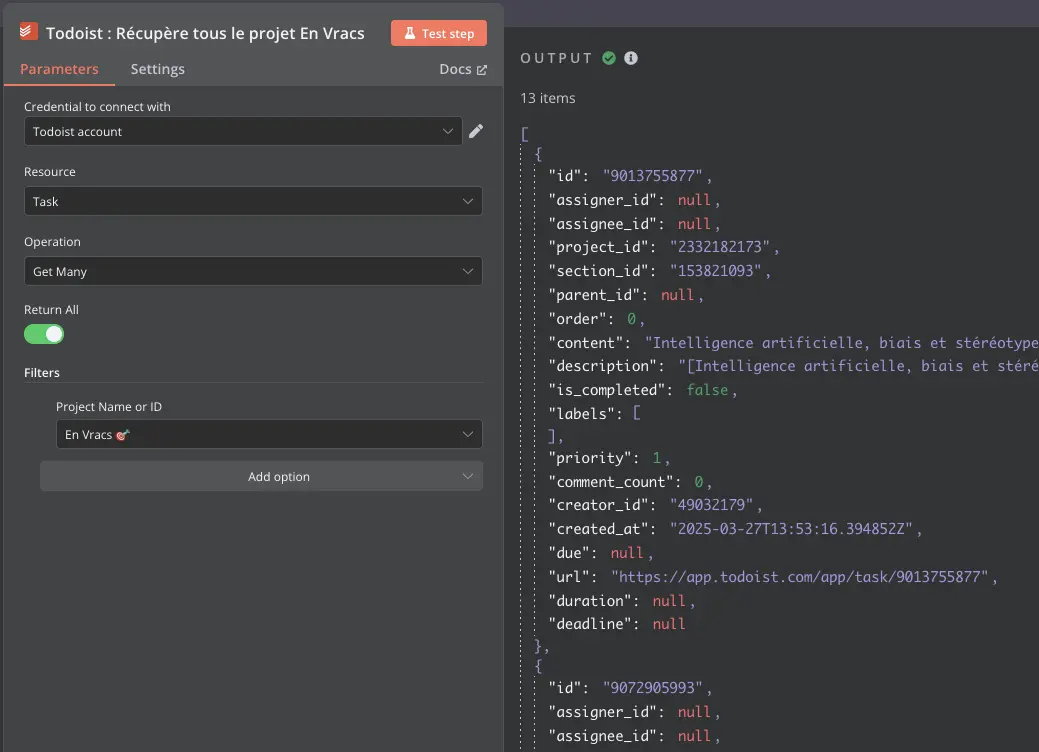Click the second item id 9072905993
The height and width of the screenshot is (752, 1039).
point(653,688)
